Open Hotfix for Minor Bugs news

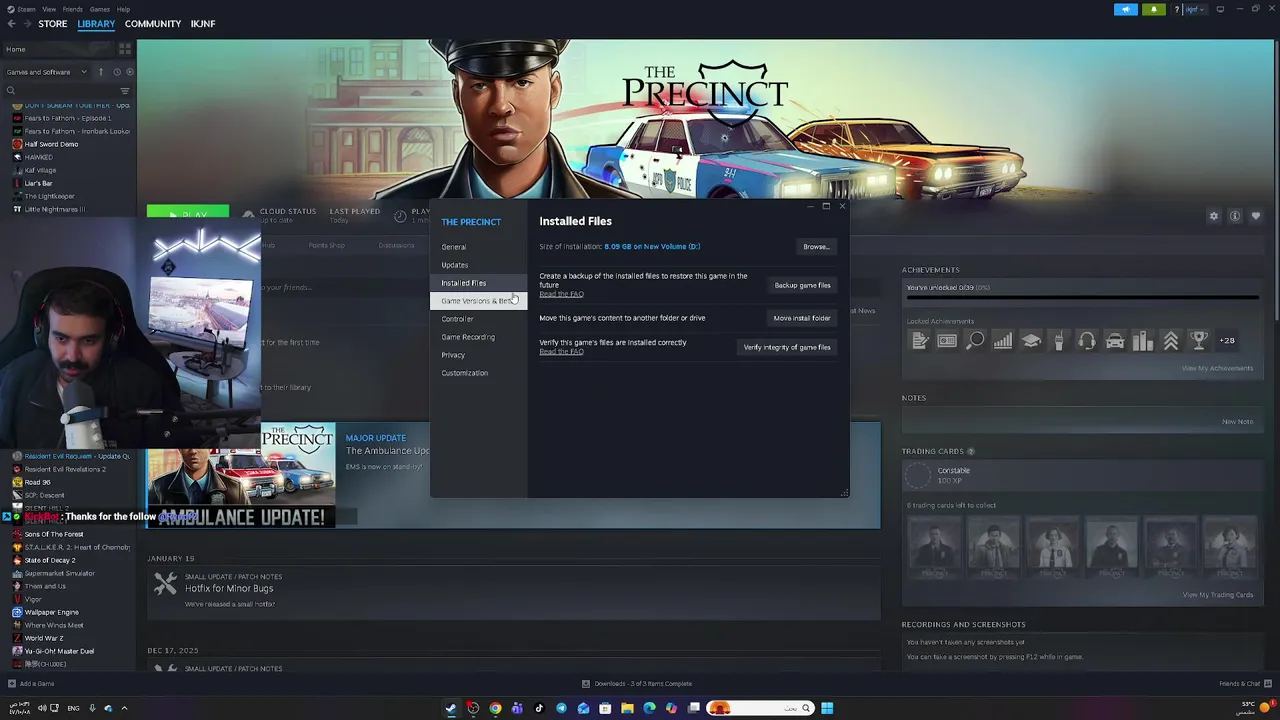[x=229, y=588]
